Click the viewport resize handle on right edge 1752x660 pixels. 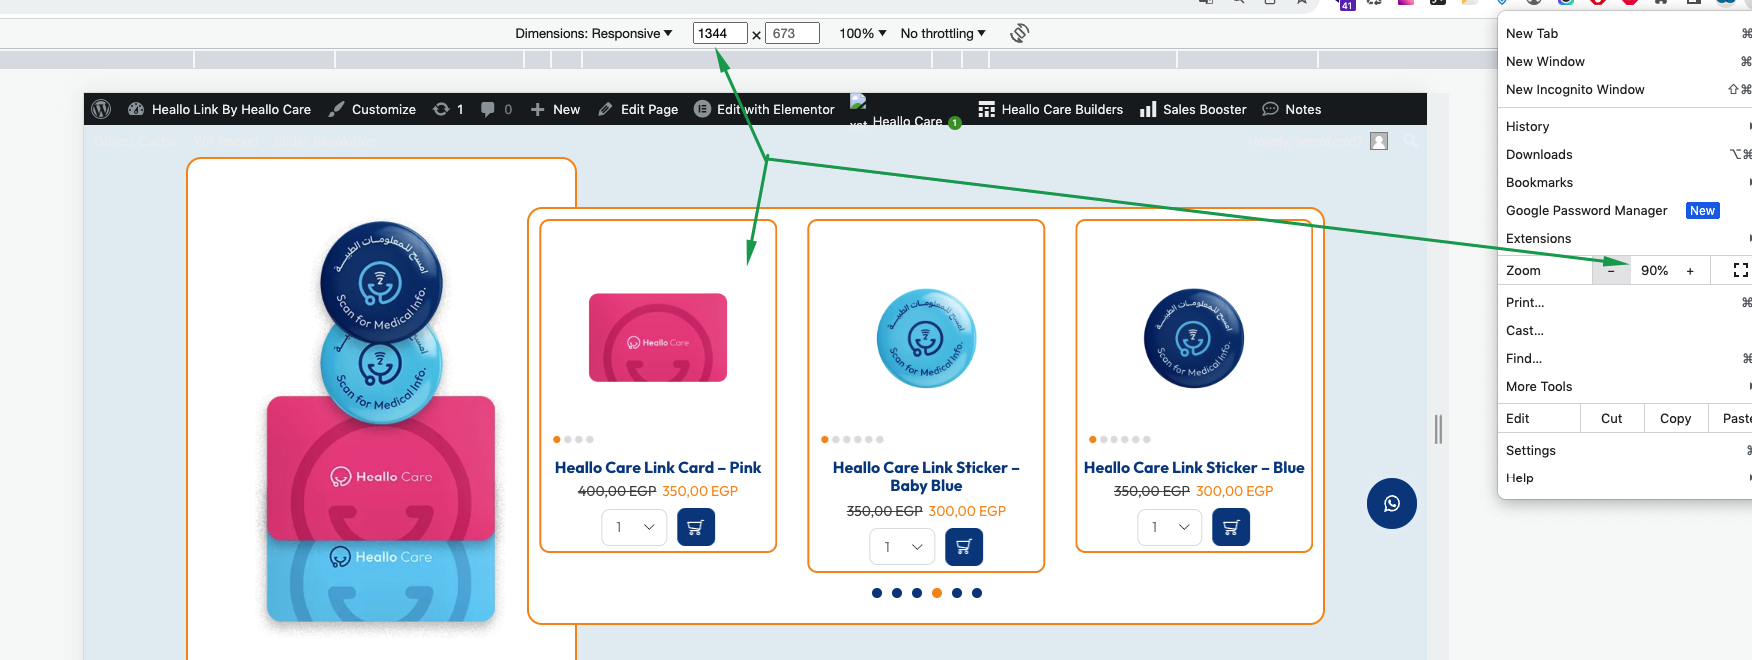[x=1438, y=429]
